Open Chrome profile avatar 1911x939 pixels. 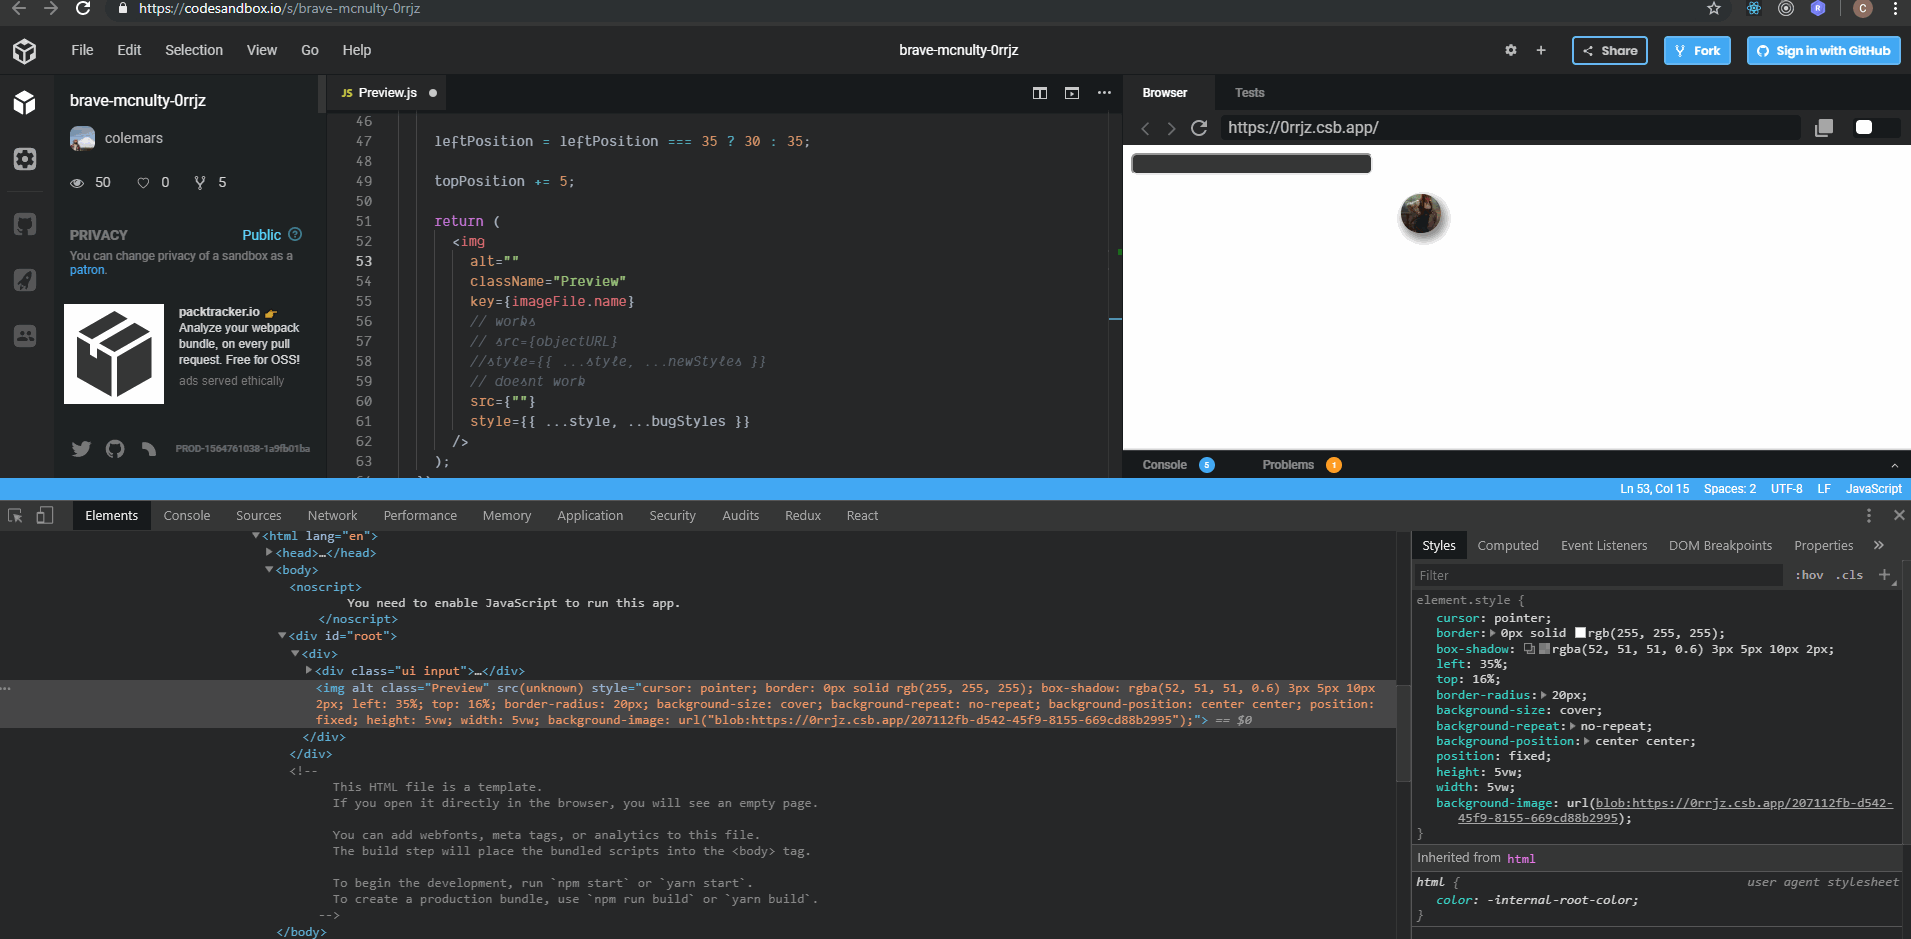point(1862,9)
